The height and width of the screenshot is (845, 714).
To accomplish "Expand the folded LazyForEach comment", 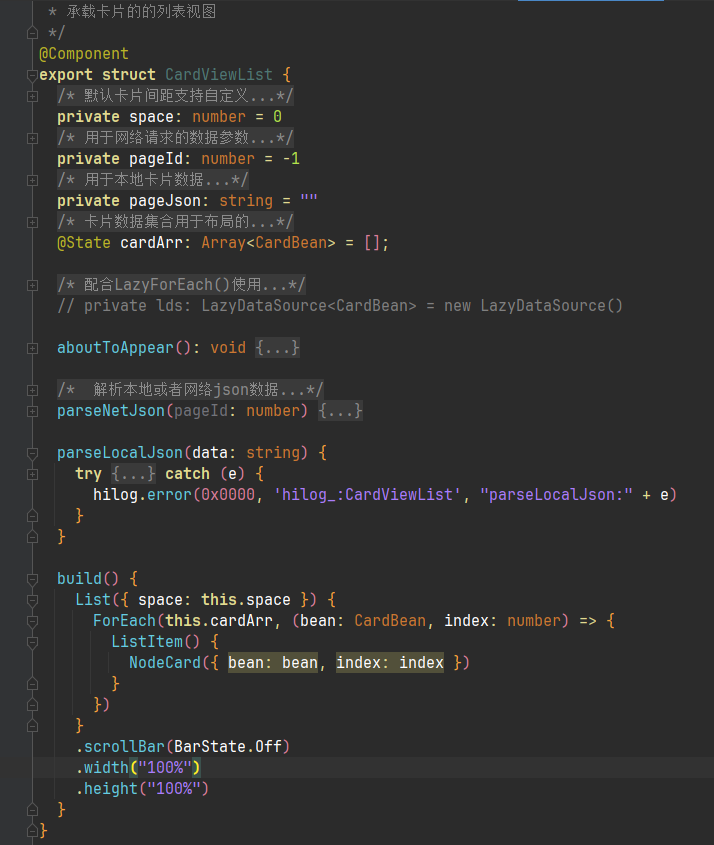I will [32, 285].
